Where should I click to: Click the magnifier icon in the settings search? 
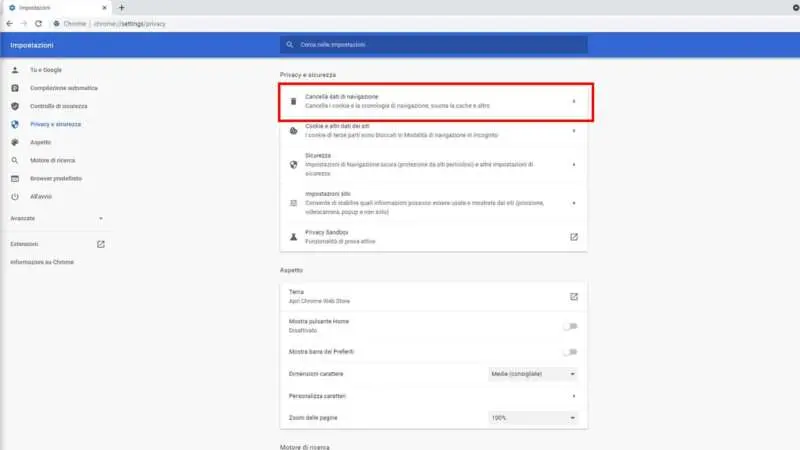(290, 44)
